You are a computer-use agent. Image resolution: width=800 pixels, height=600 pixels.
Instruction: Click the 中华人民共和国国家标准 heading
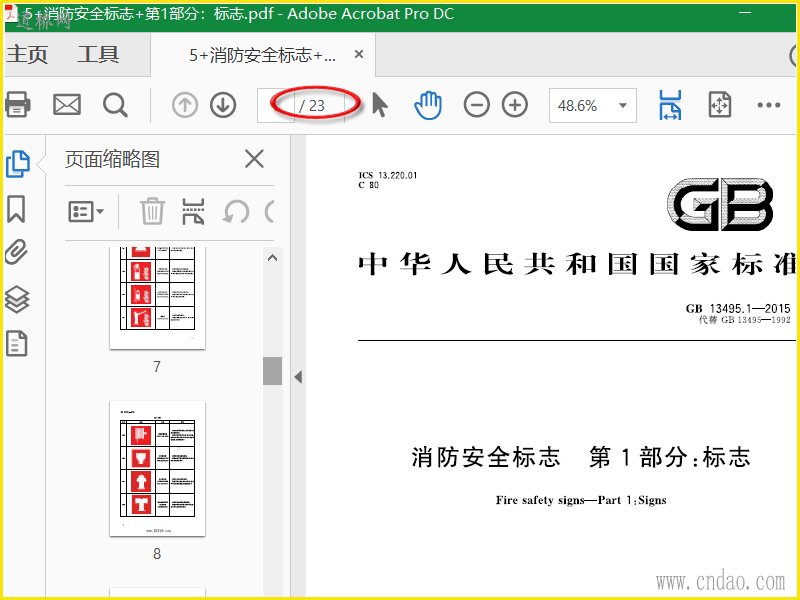pyautogui.click(x=578, y=264)
